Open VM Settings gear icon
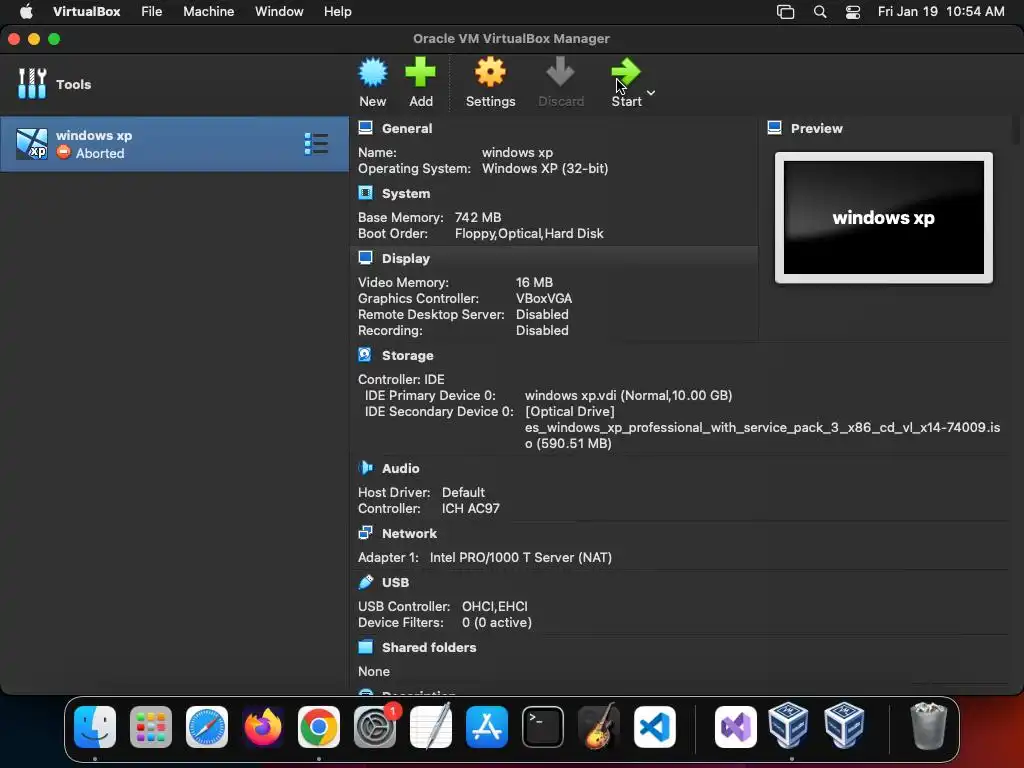This screenshot has width=1024, height=768. 490,72
